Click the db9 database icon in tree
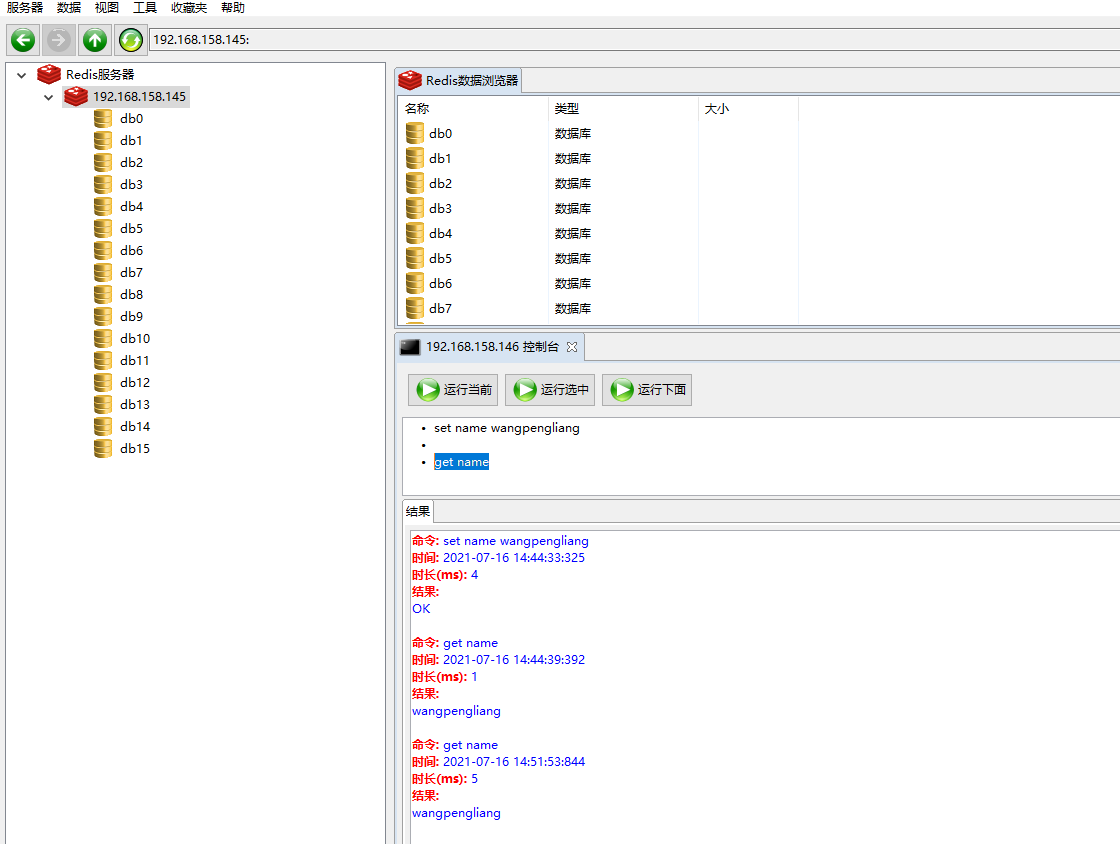The height and width of the screenshot is (844, 1120). click(x=103, y=316)
